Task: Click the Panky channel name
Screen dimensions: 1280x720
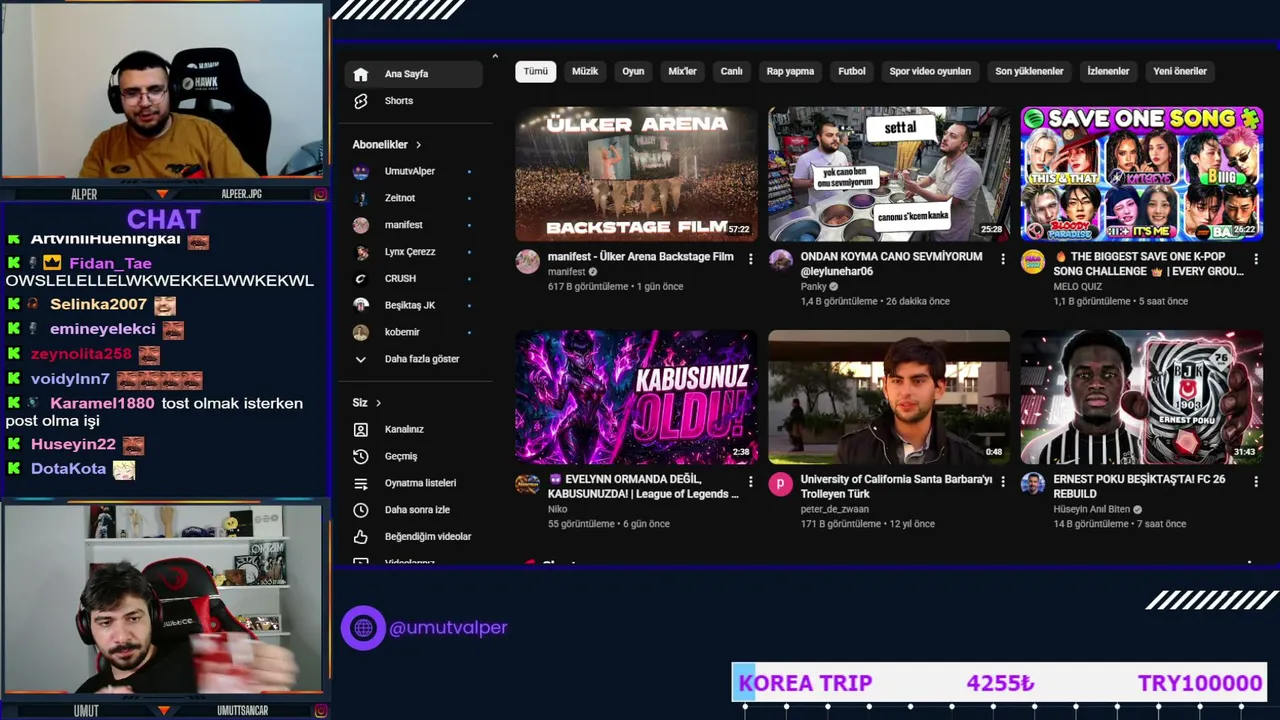Action: [x=814, y=286]
